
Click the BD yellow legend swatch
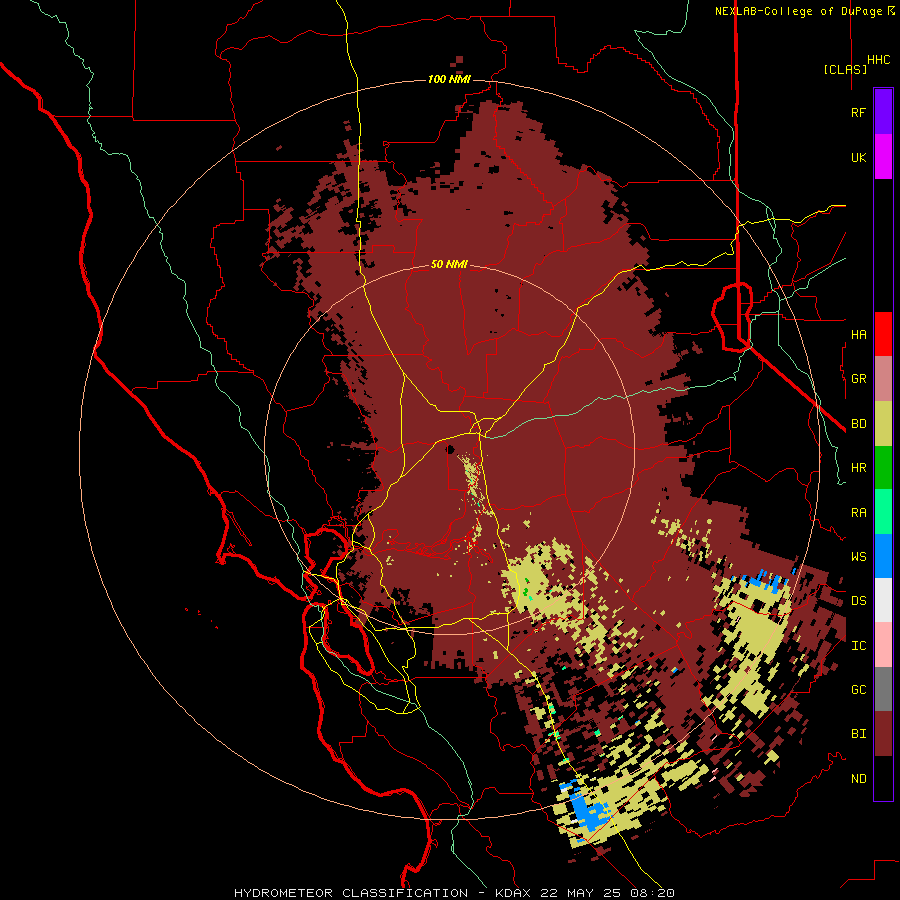coord(883,424)
